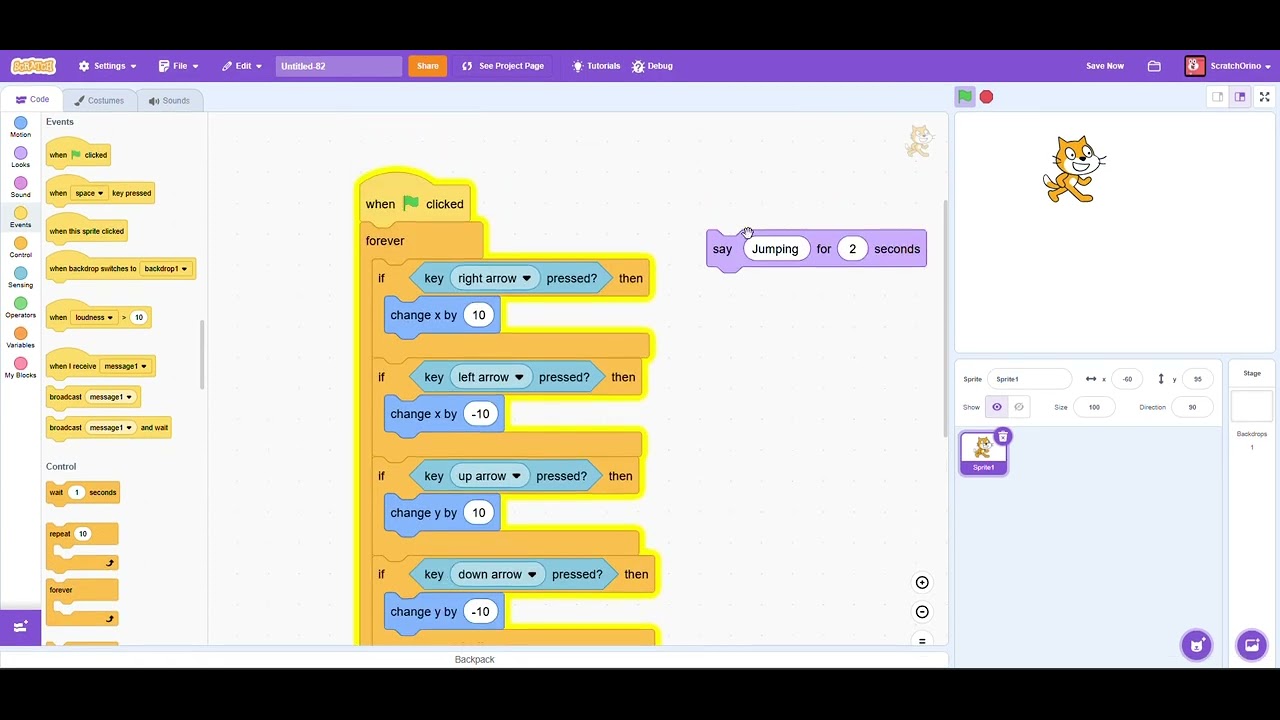Select the Motion block category
This screenshot has width=1280, height=720.
click(20, 127)
